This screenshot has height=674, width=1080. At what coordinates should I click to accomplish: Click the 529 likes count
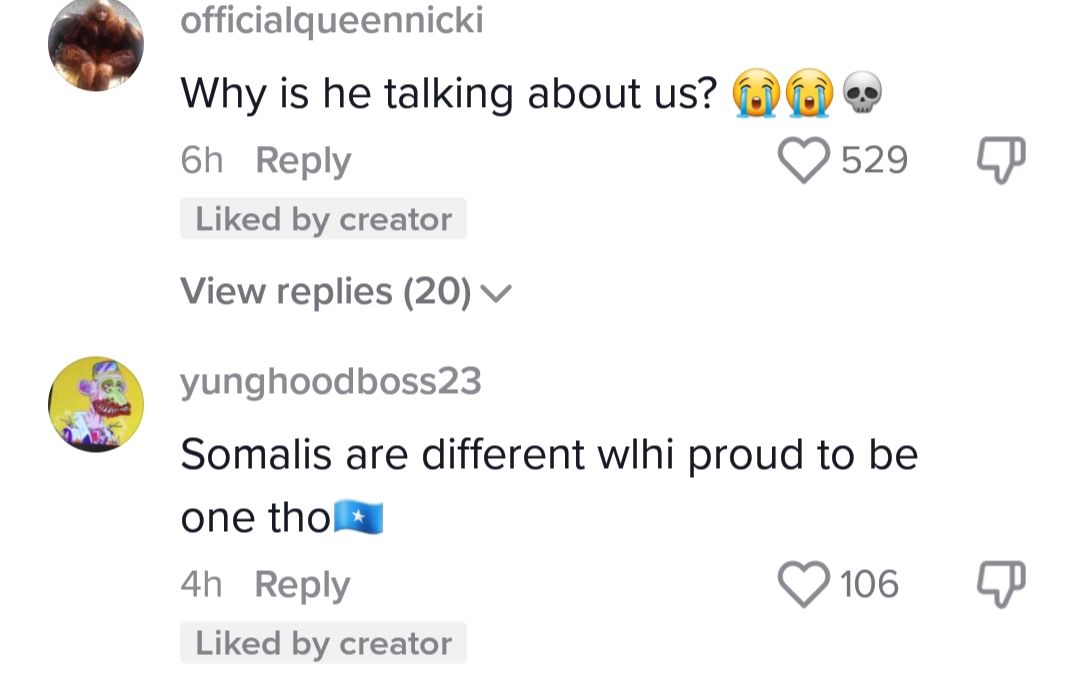(x=874, y=161)
